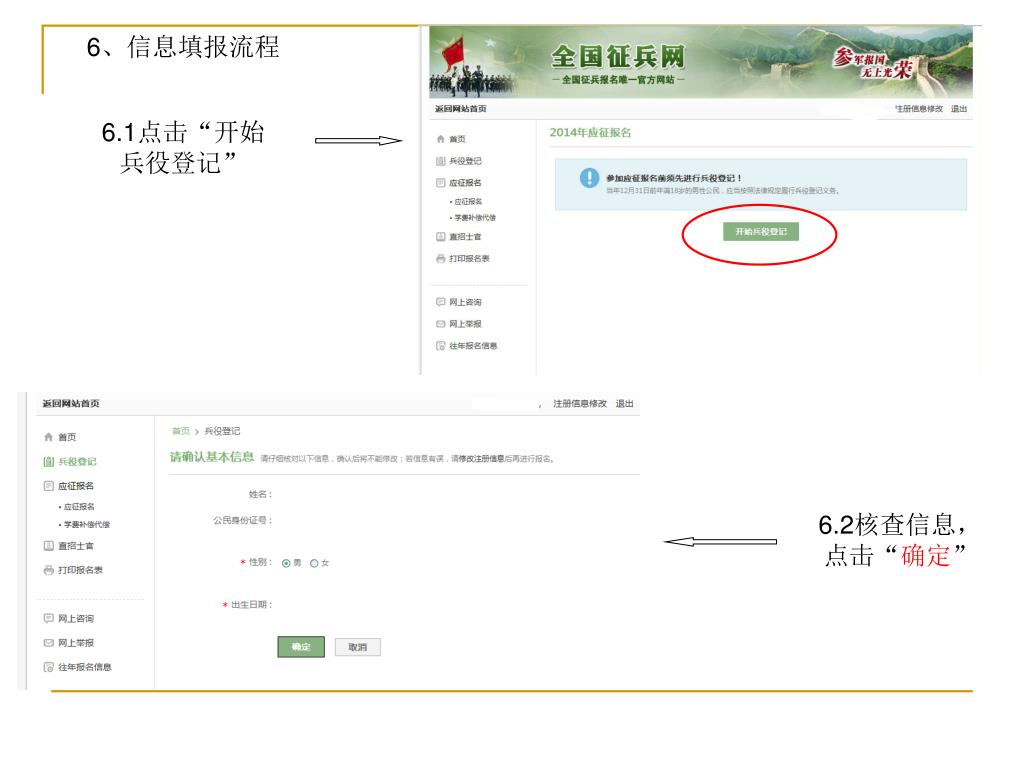Click green 兵役登记 icon in lower sidebar

[x=48, y=462]
